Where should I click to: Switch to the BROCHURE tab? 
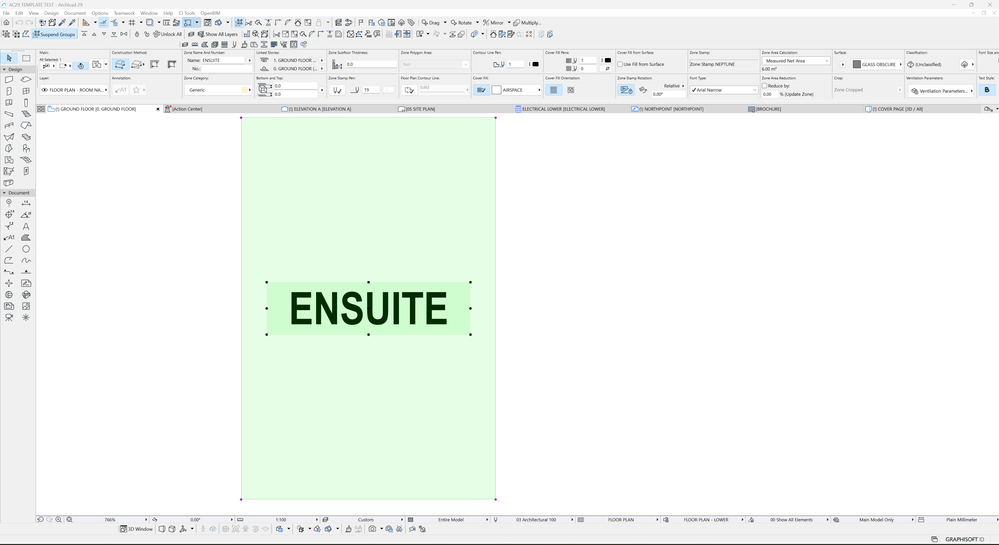tap(766, 109)
